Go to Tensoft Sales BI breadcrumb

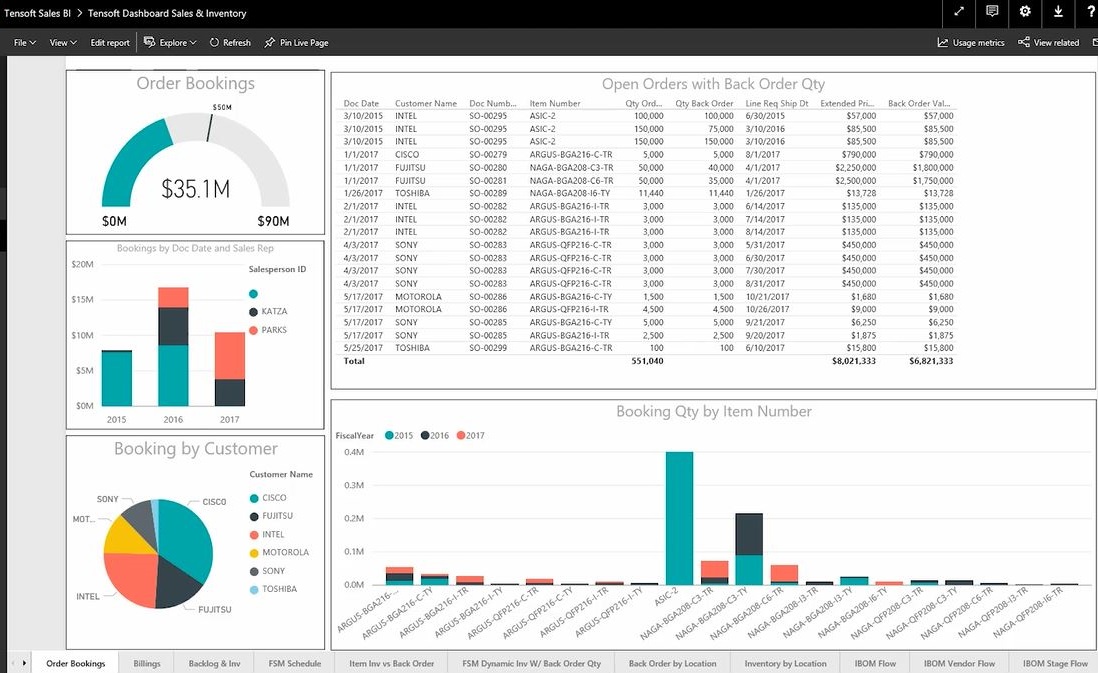click(37, 13)
